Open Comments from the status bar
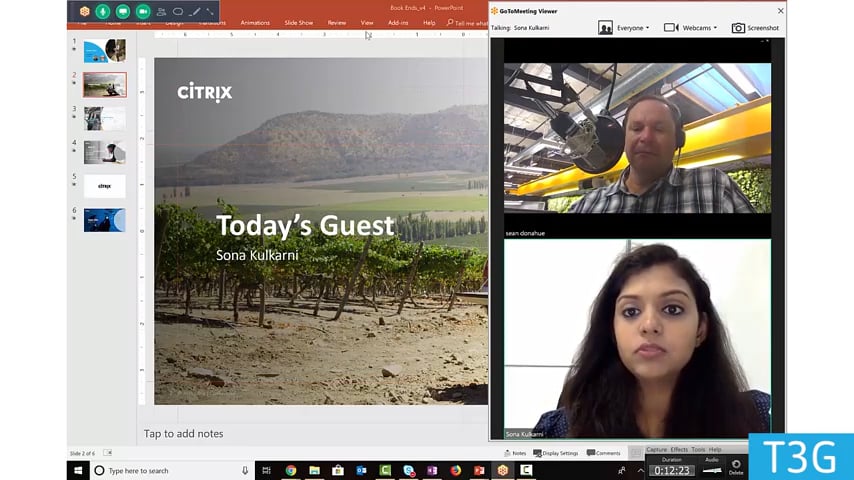854x480 pixels. click(603, 453)
